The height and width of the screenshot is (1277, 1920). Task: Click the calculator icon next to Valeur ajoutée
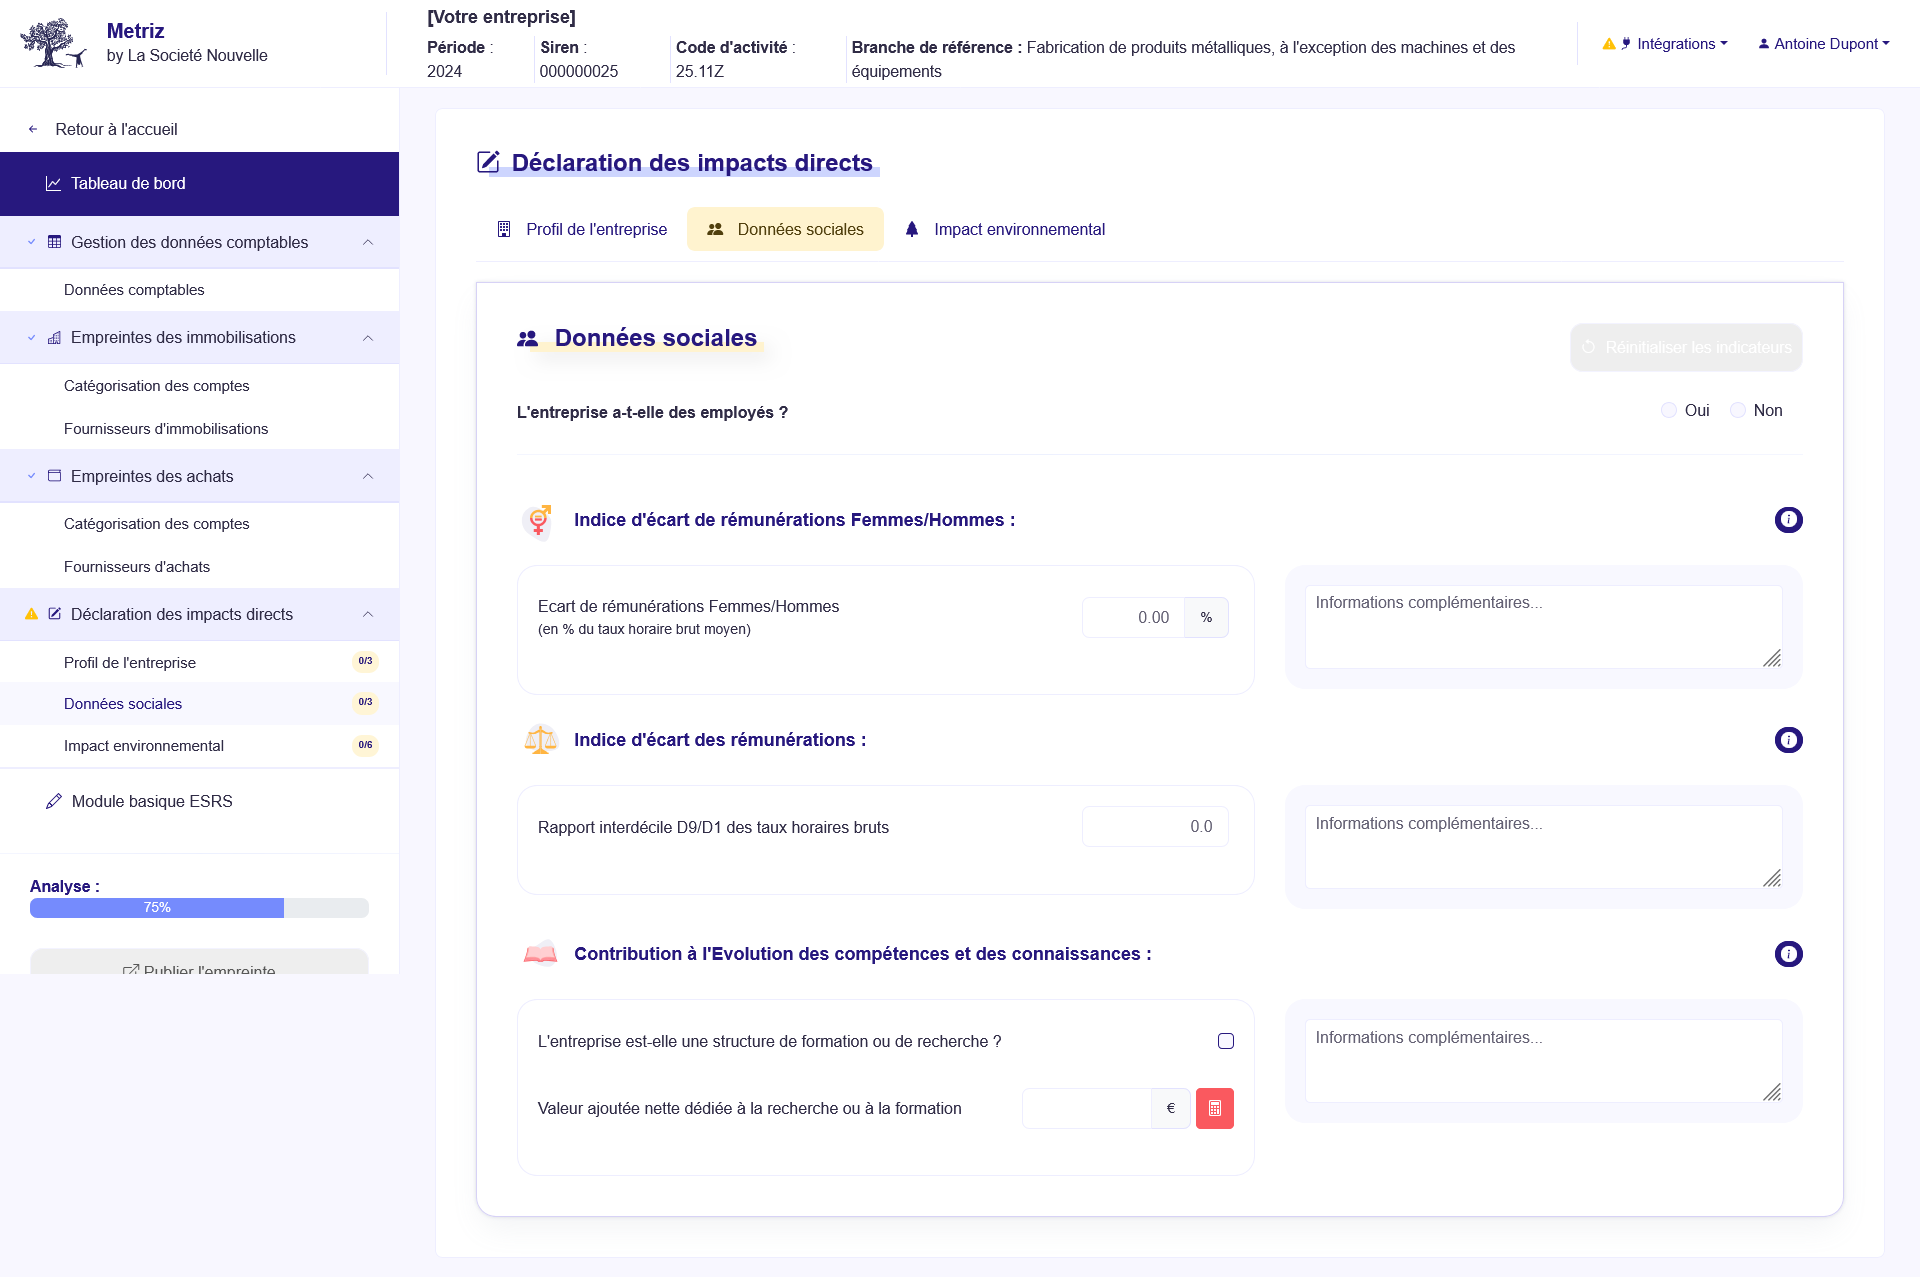(1214, 1108)
